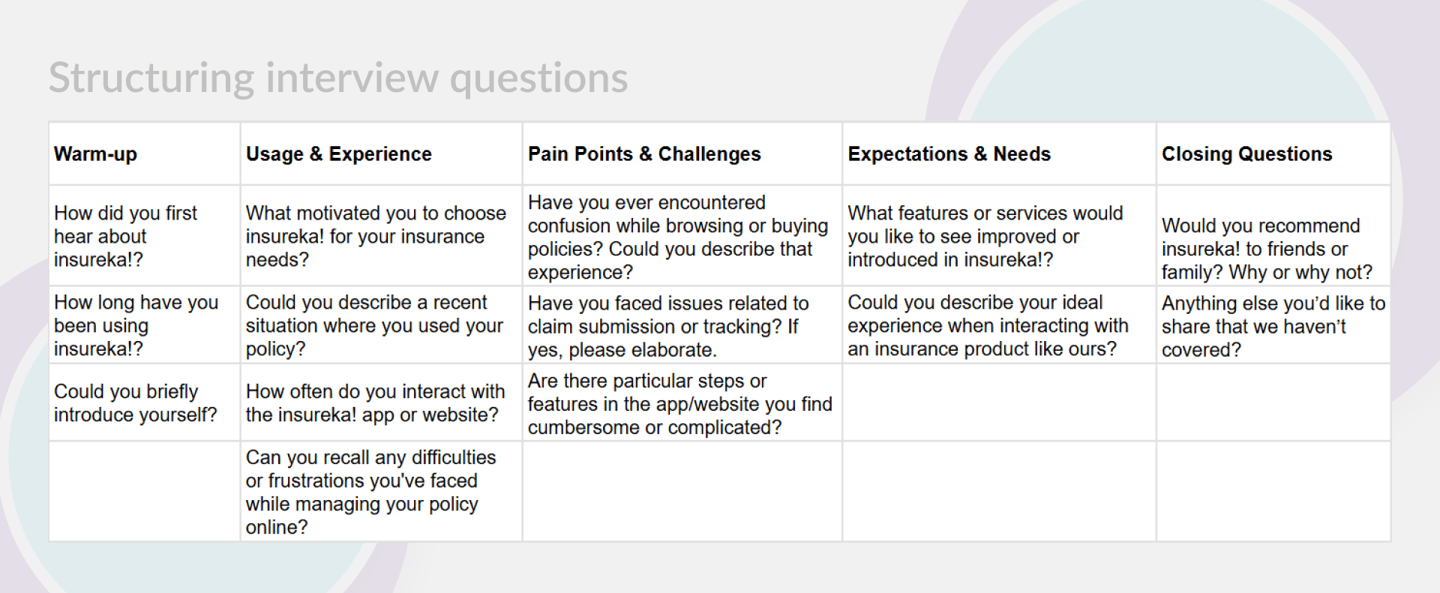Click the Expectations & Needs header cell
Screen dimensions: 1440x593
(998, 154)
